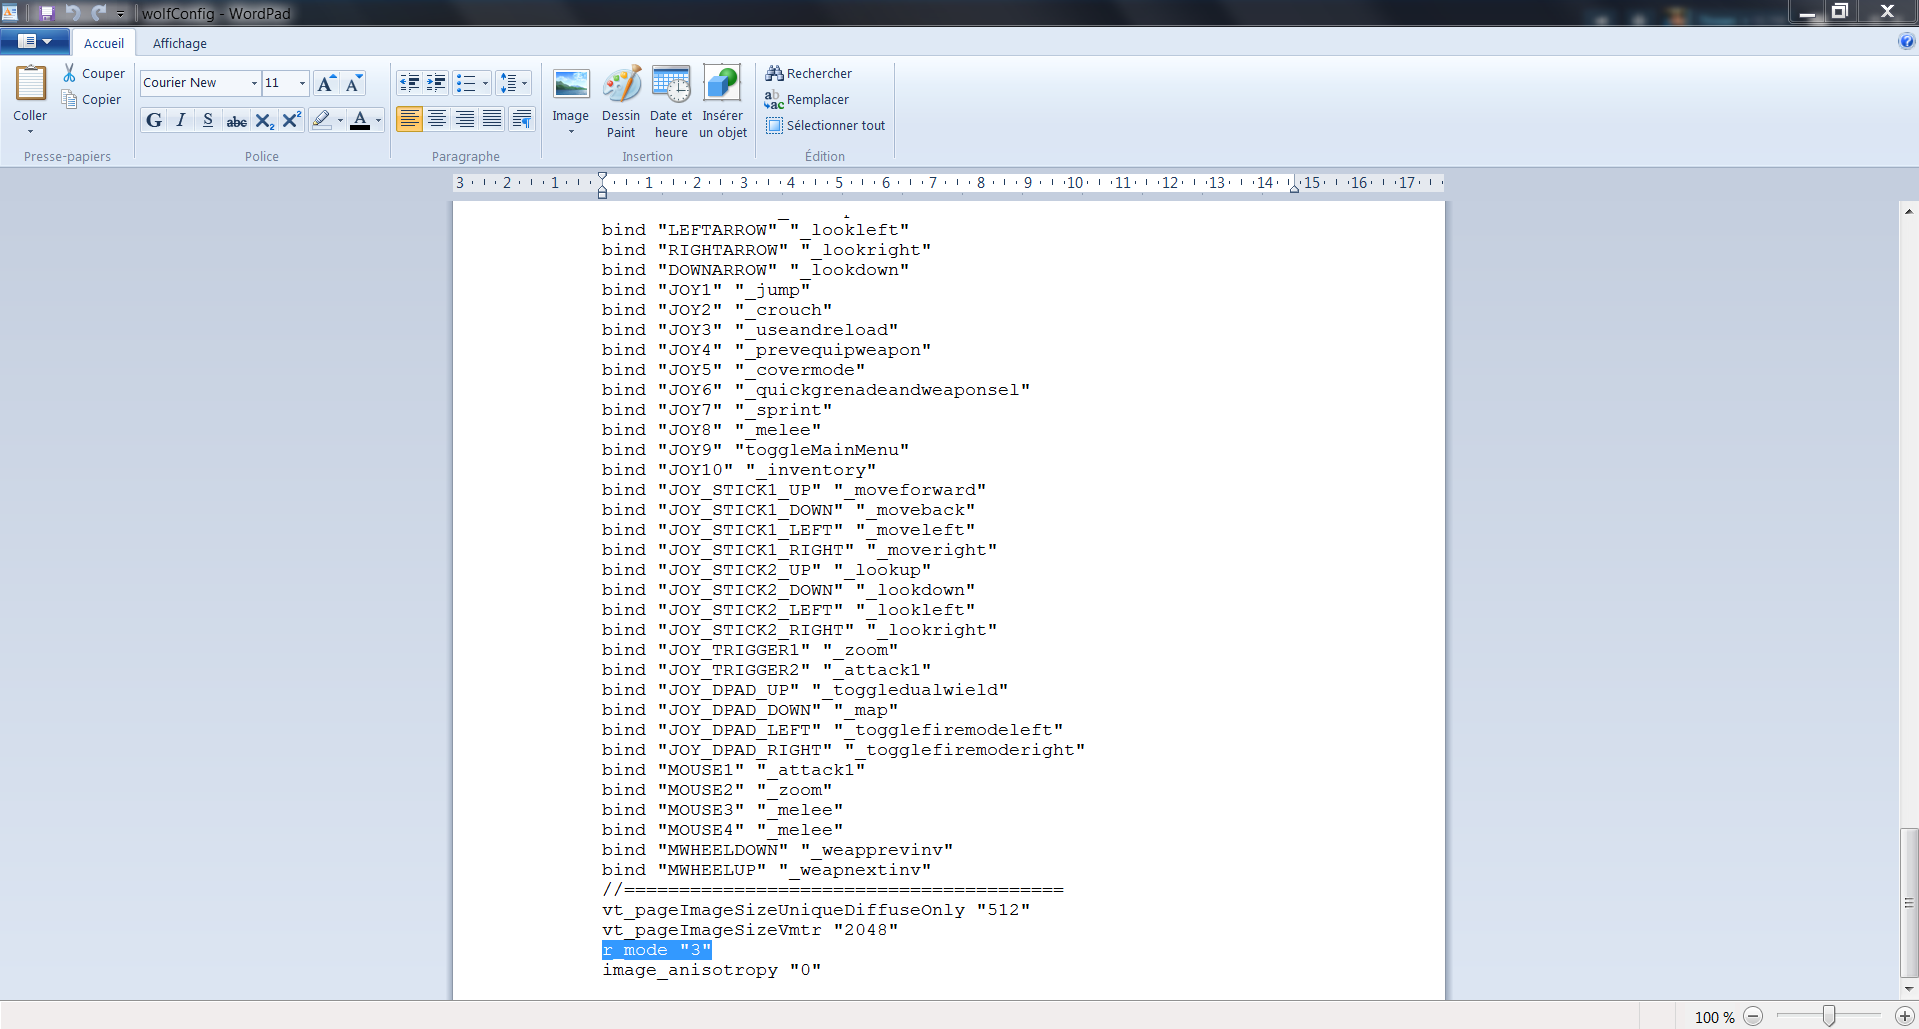Click the Coller paste icon

pyautogui.click(x=30, y=83)
